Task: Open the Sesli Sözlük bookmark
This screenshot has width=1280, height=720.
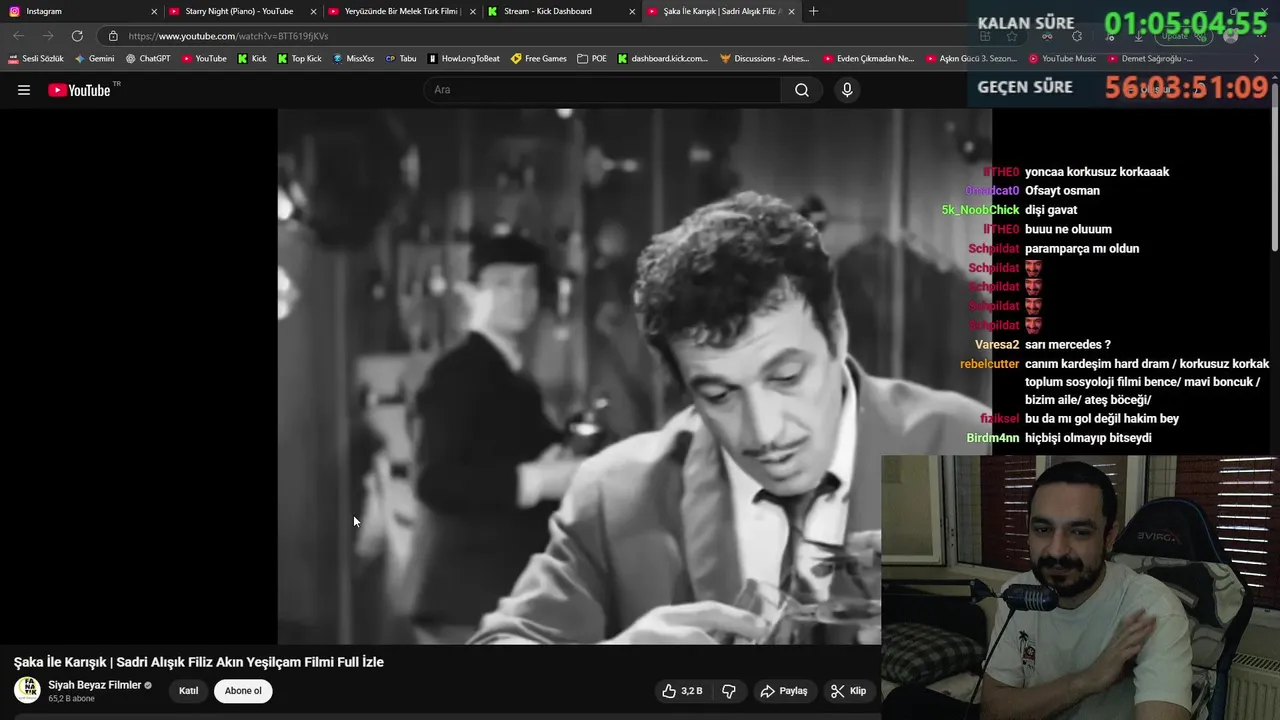Action: [x=36, y=59]
